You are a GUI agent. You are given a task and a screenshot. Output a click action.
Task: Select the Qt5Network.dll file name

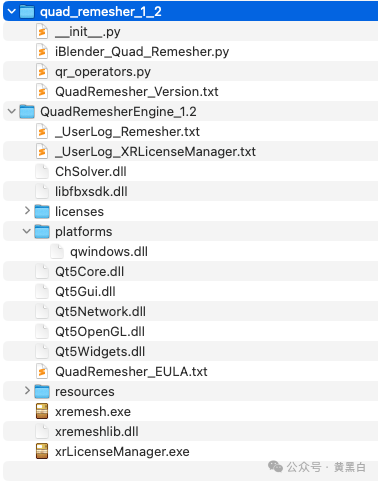[x=100, y=312]
